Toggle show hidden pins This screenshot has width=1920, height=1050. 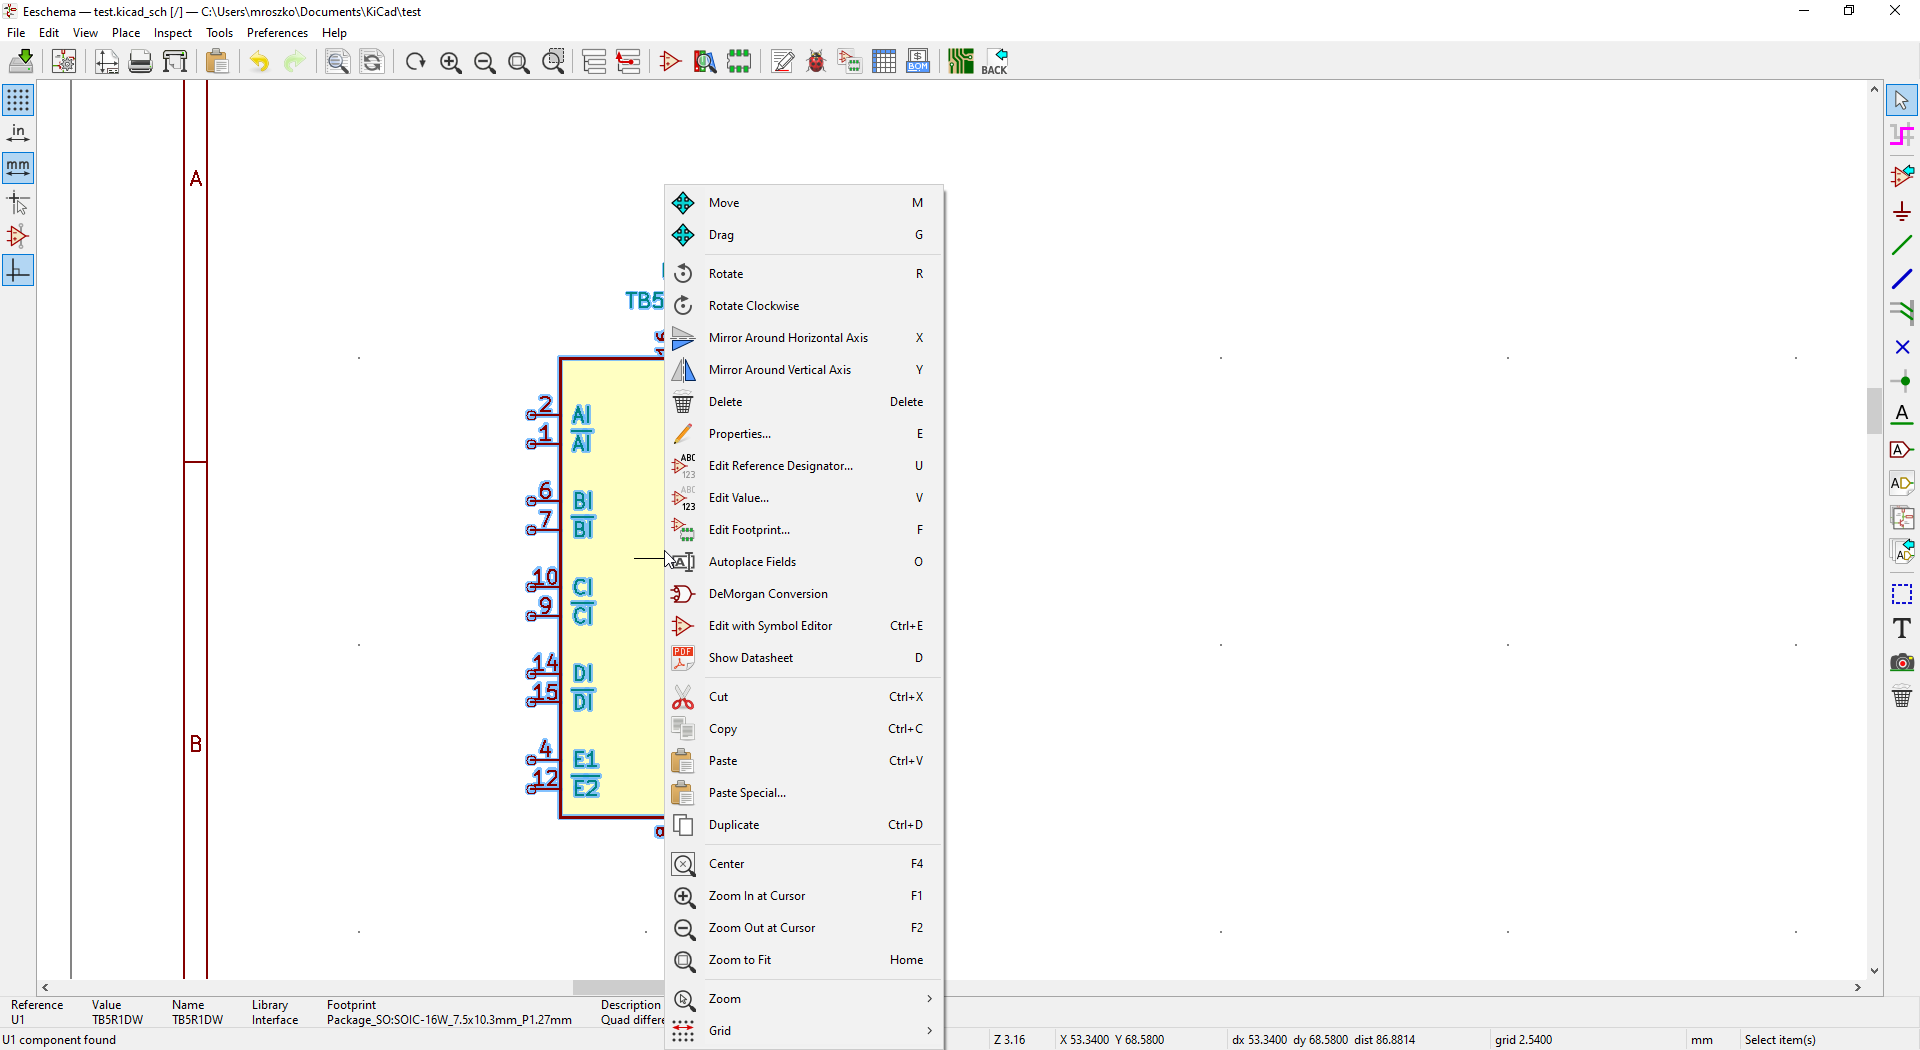(18, 237)
